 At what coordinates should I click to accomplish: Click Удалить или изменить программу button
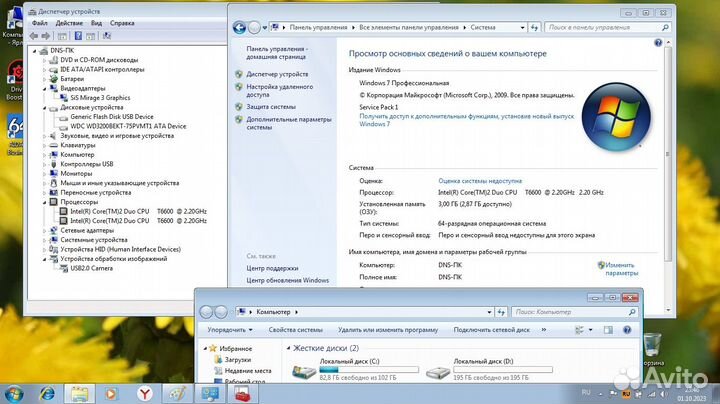point(388,330)
